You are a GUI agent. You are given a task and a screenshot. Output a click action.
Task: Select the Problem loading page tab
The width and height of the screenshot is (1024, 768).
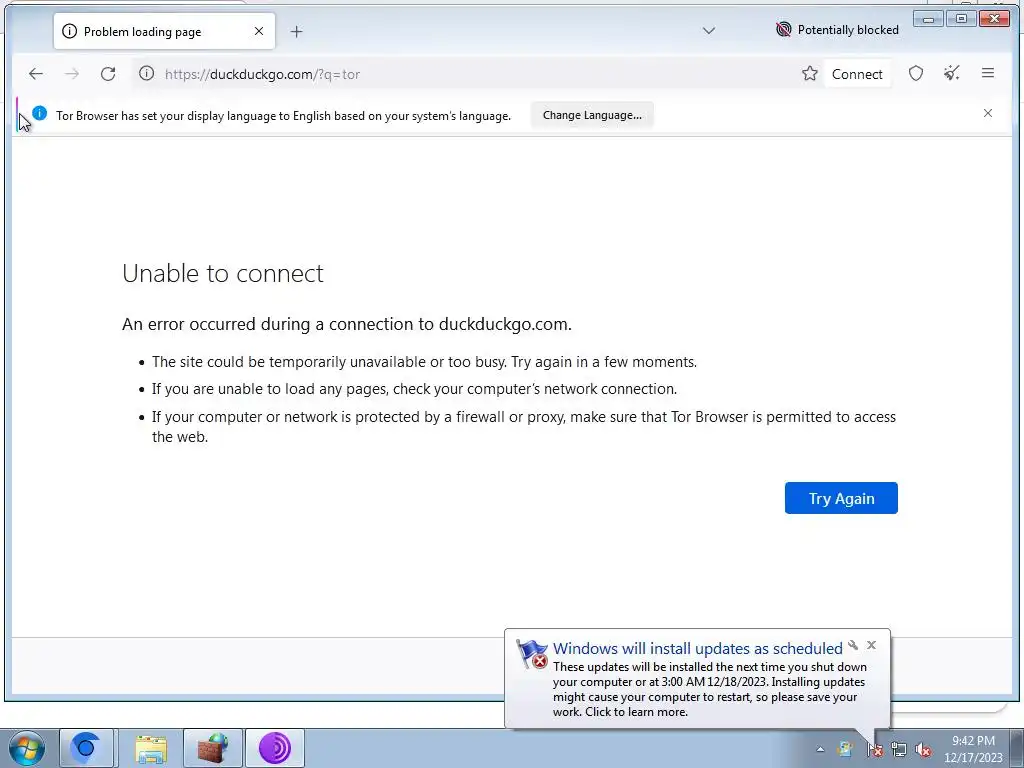pyautogui.click(x=164, y=31)
